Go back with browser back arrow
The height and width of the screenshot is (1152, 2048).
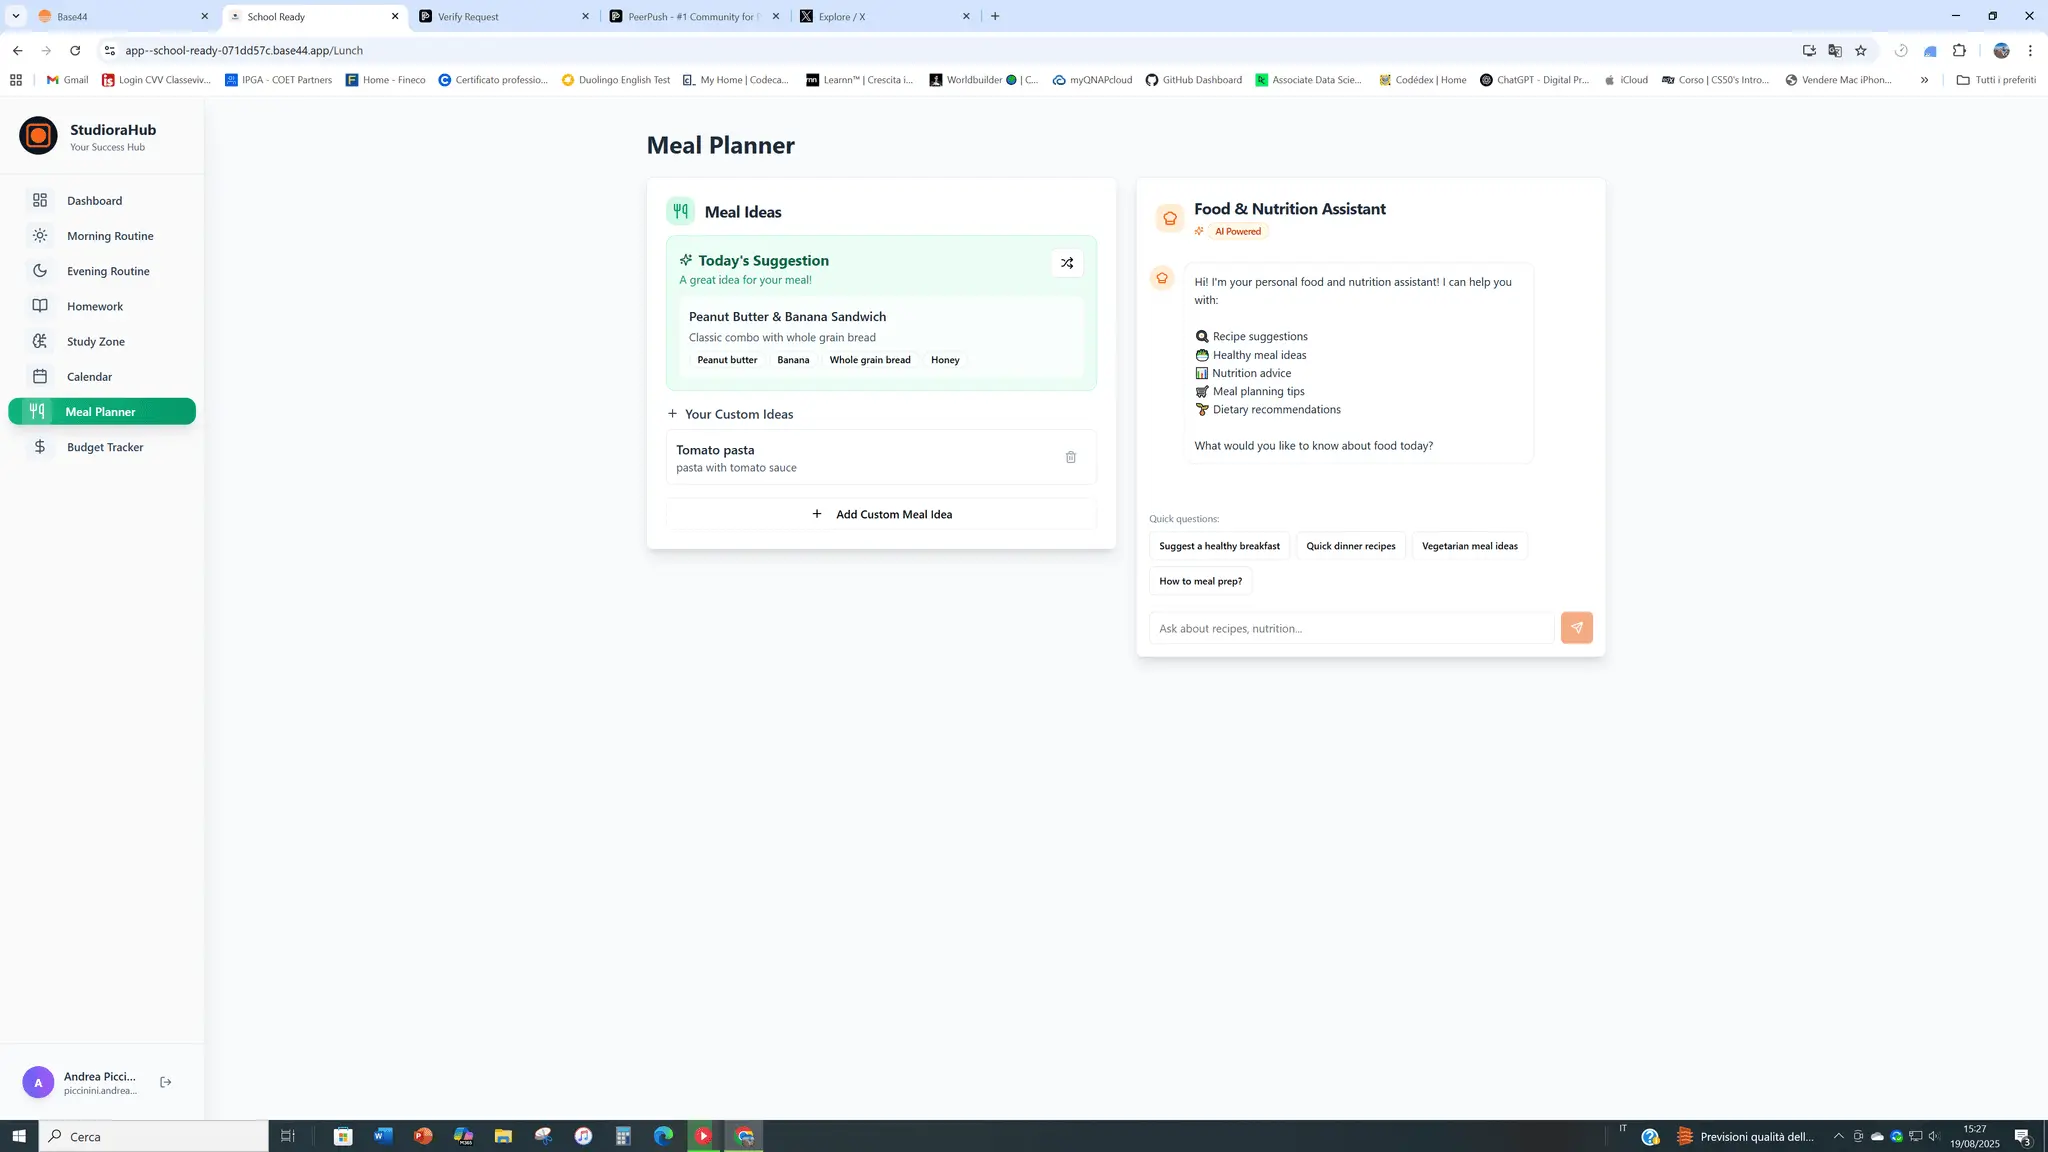pos(17,50)
